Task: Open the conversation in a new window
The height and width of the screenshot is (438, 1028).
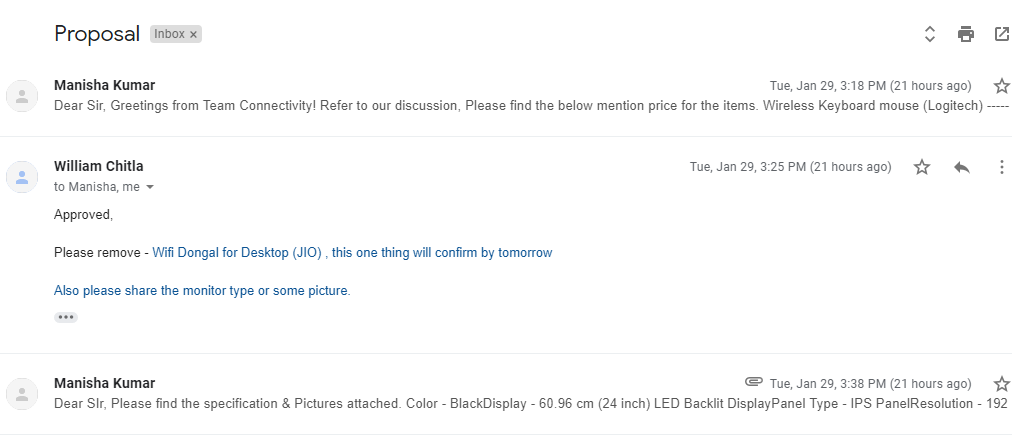Action: 1001,34
